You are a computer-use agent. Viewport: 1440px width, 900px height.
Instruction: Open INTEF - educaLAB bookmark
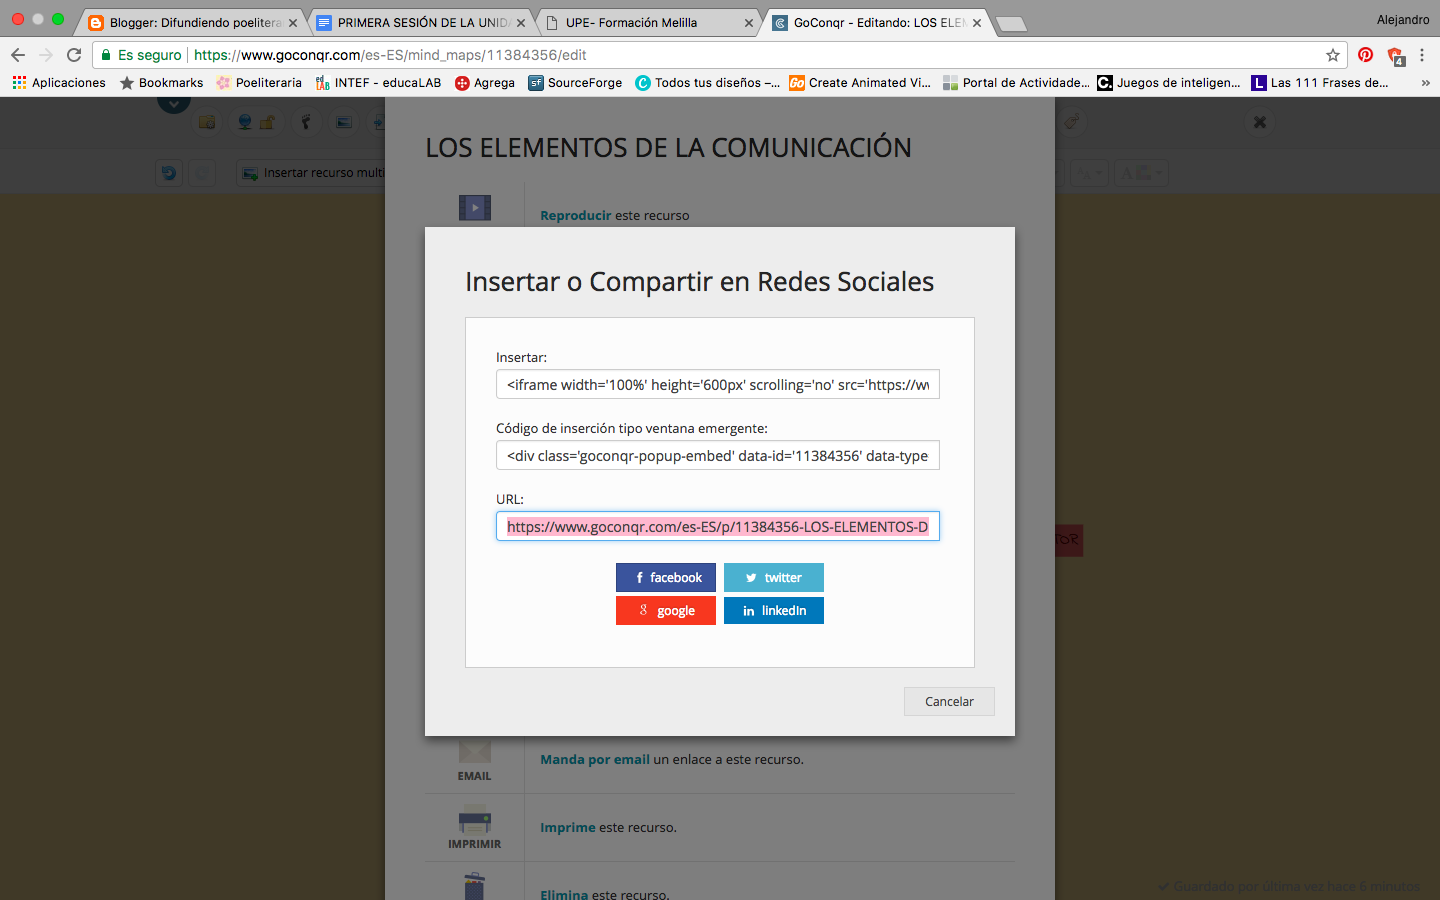pyautogui.click(x=378, y=83)
